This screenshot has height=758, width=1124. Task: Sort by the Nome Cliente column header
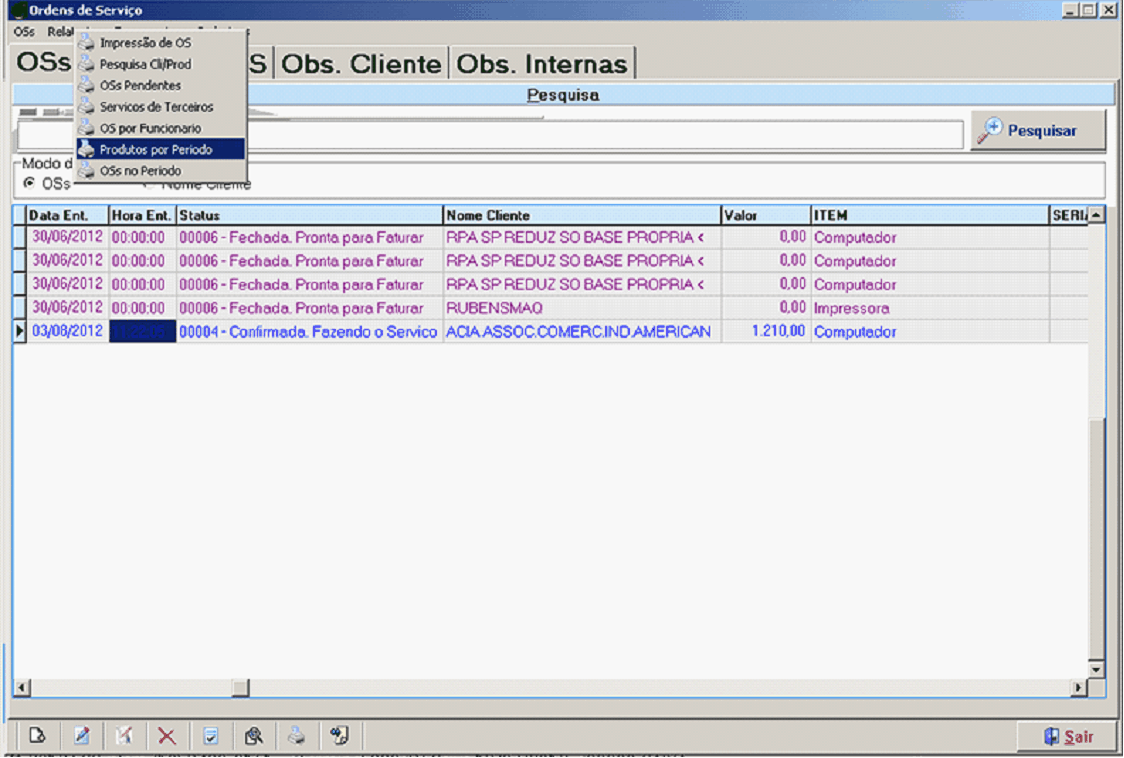click(581, 215)
